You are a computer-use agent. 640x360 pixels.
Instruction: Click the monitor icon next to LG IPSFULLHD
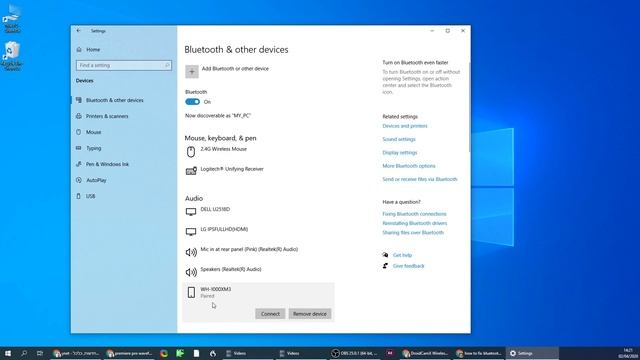[x=191, y=232]
